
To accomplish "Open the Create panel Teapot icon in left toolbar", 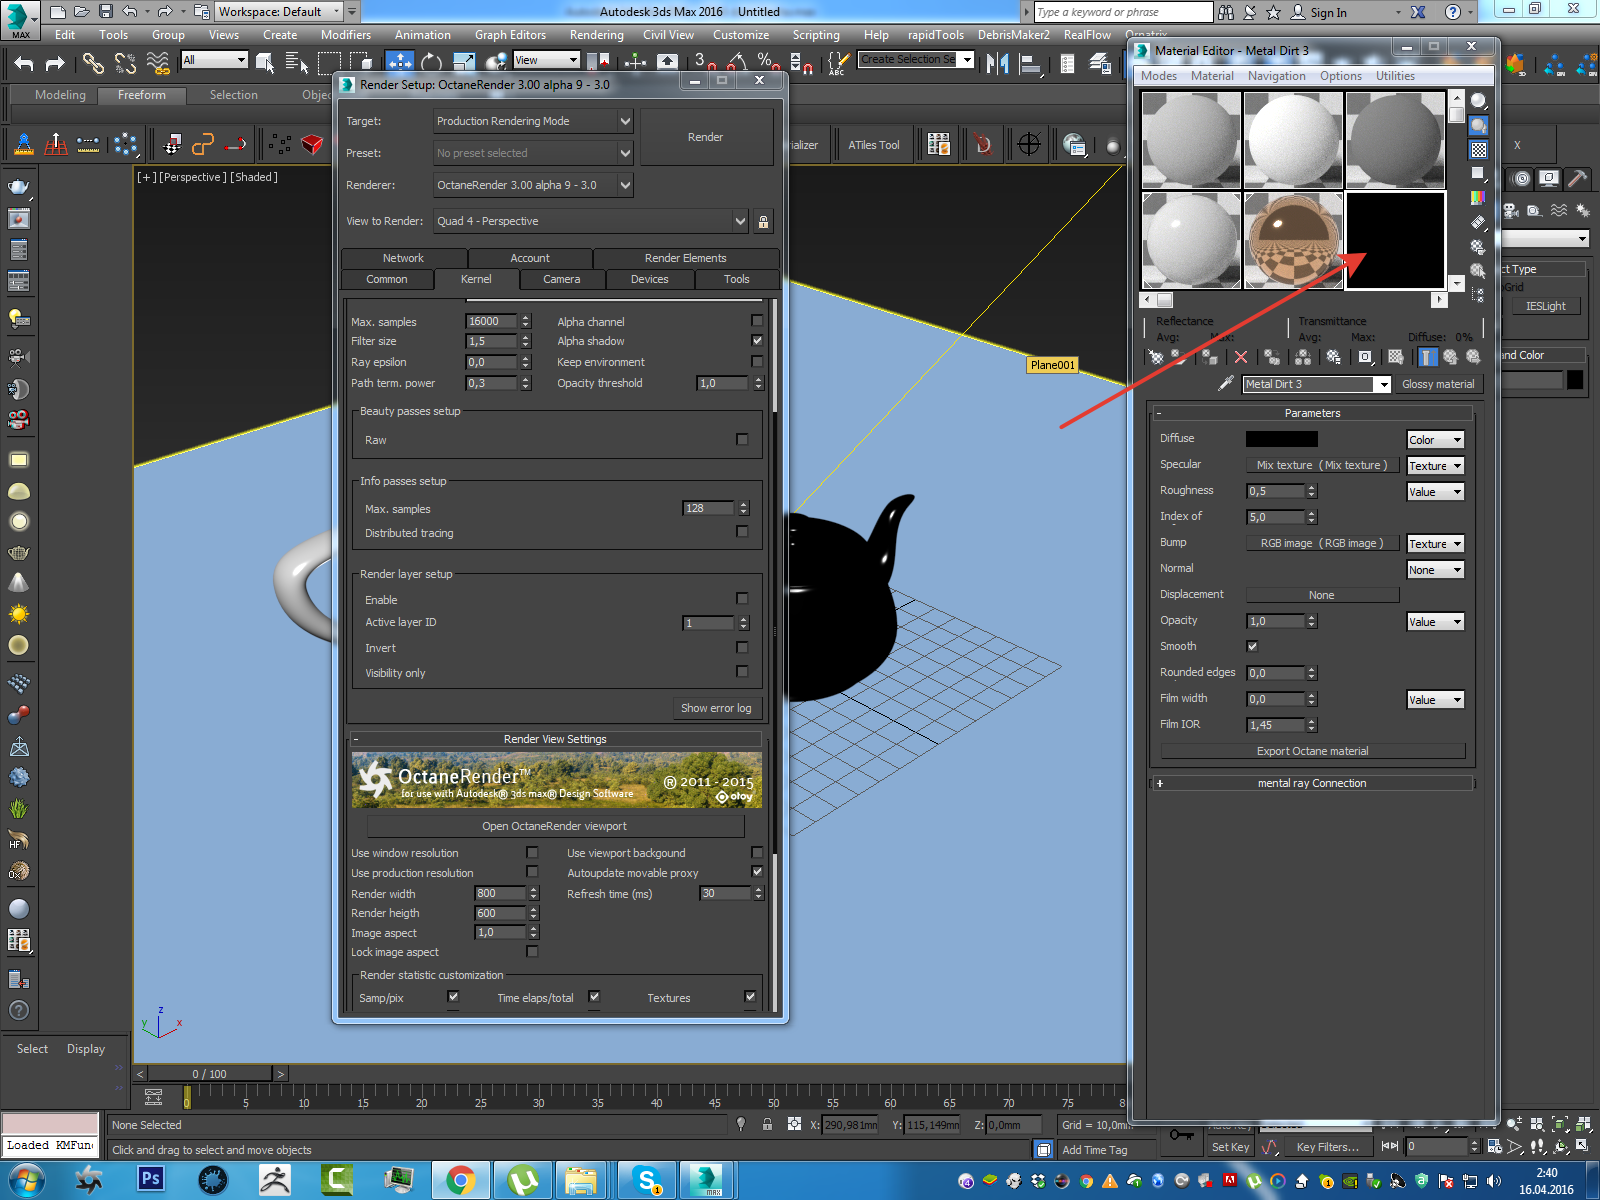I will pos(18,187).
